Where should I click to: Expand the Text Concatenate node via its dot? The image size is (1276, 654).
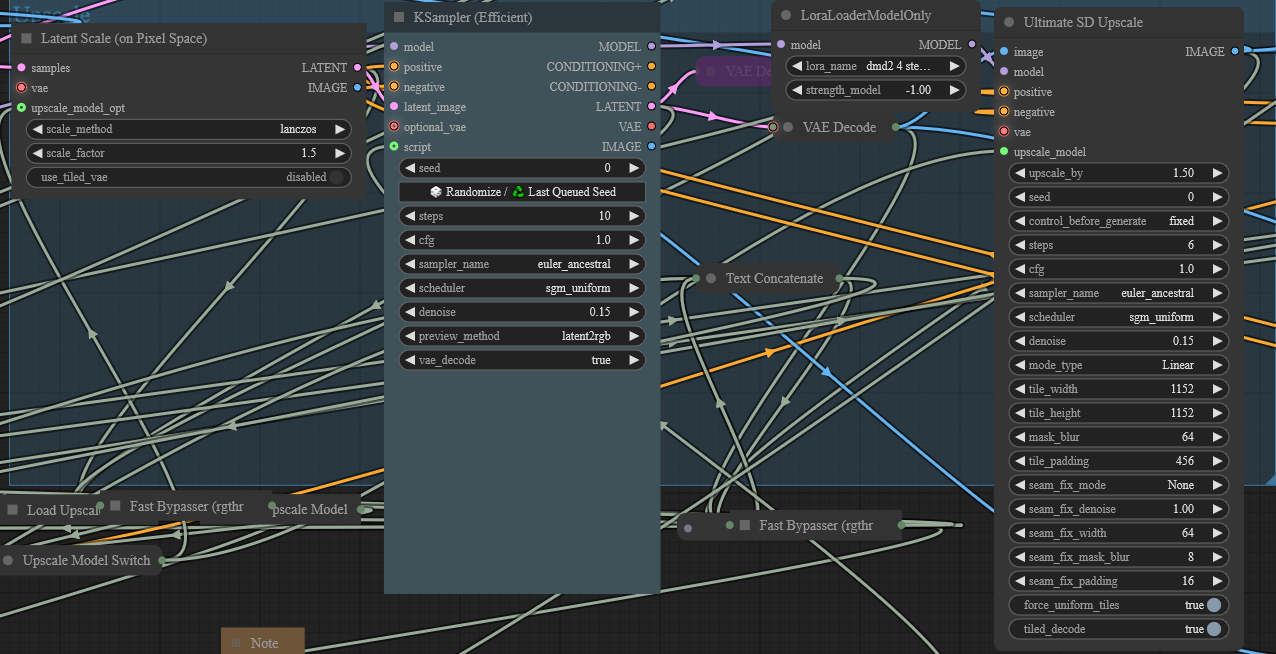click(711, 278)
